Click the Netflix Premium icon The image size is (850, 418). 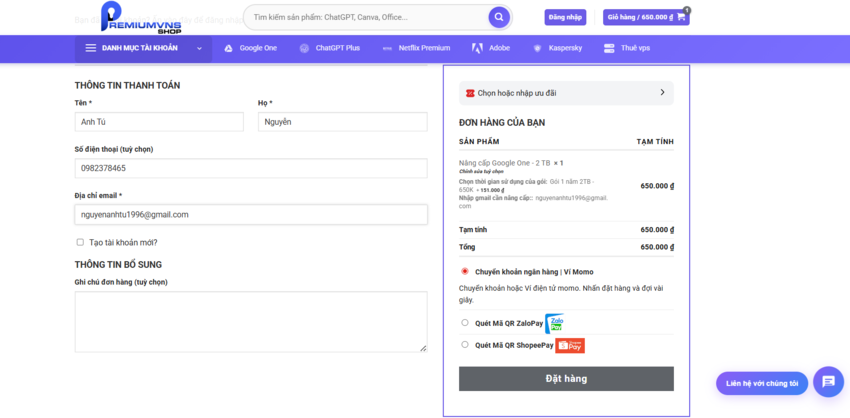click(387, 48)
